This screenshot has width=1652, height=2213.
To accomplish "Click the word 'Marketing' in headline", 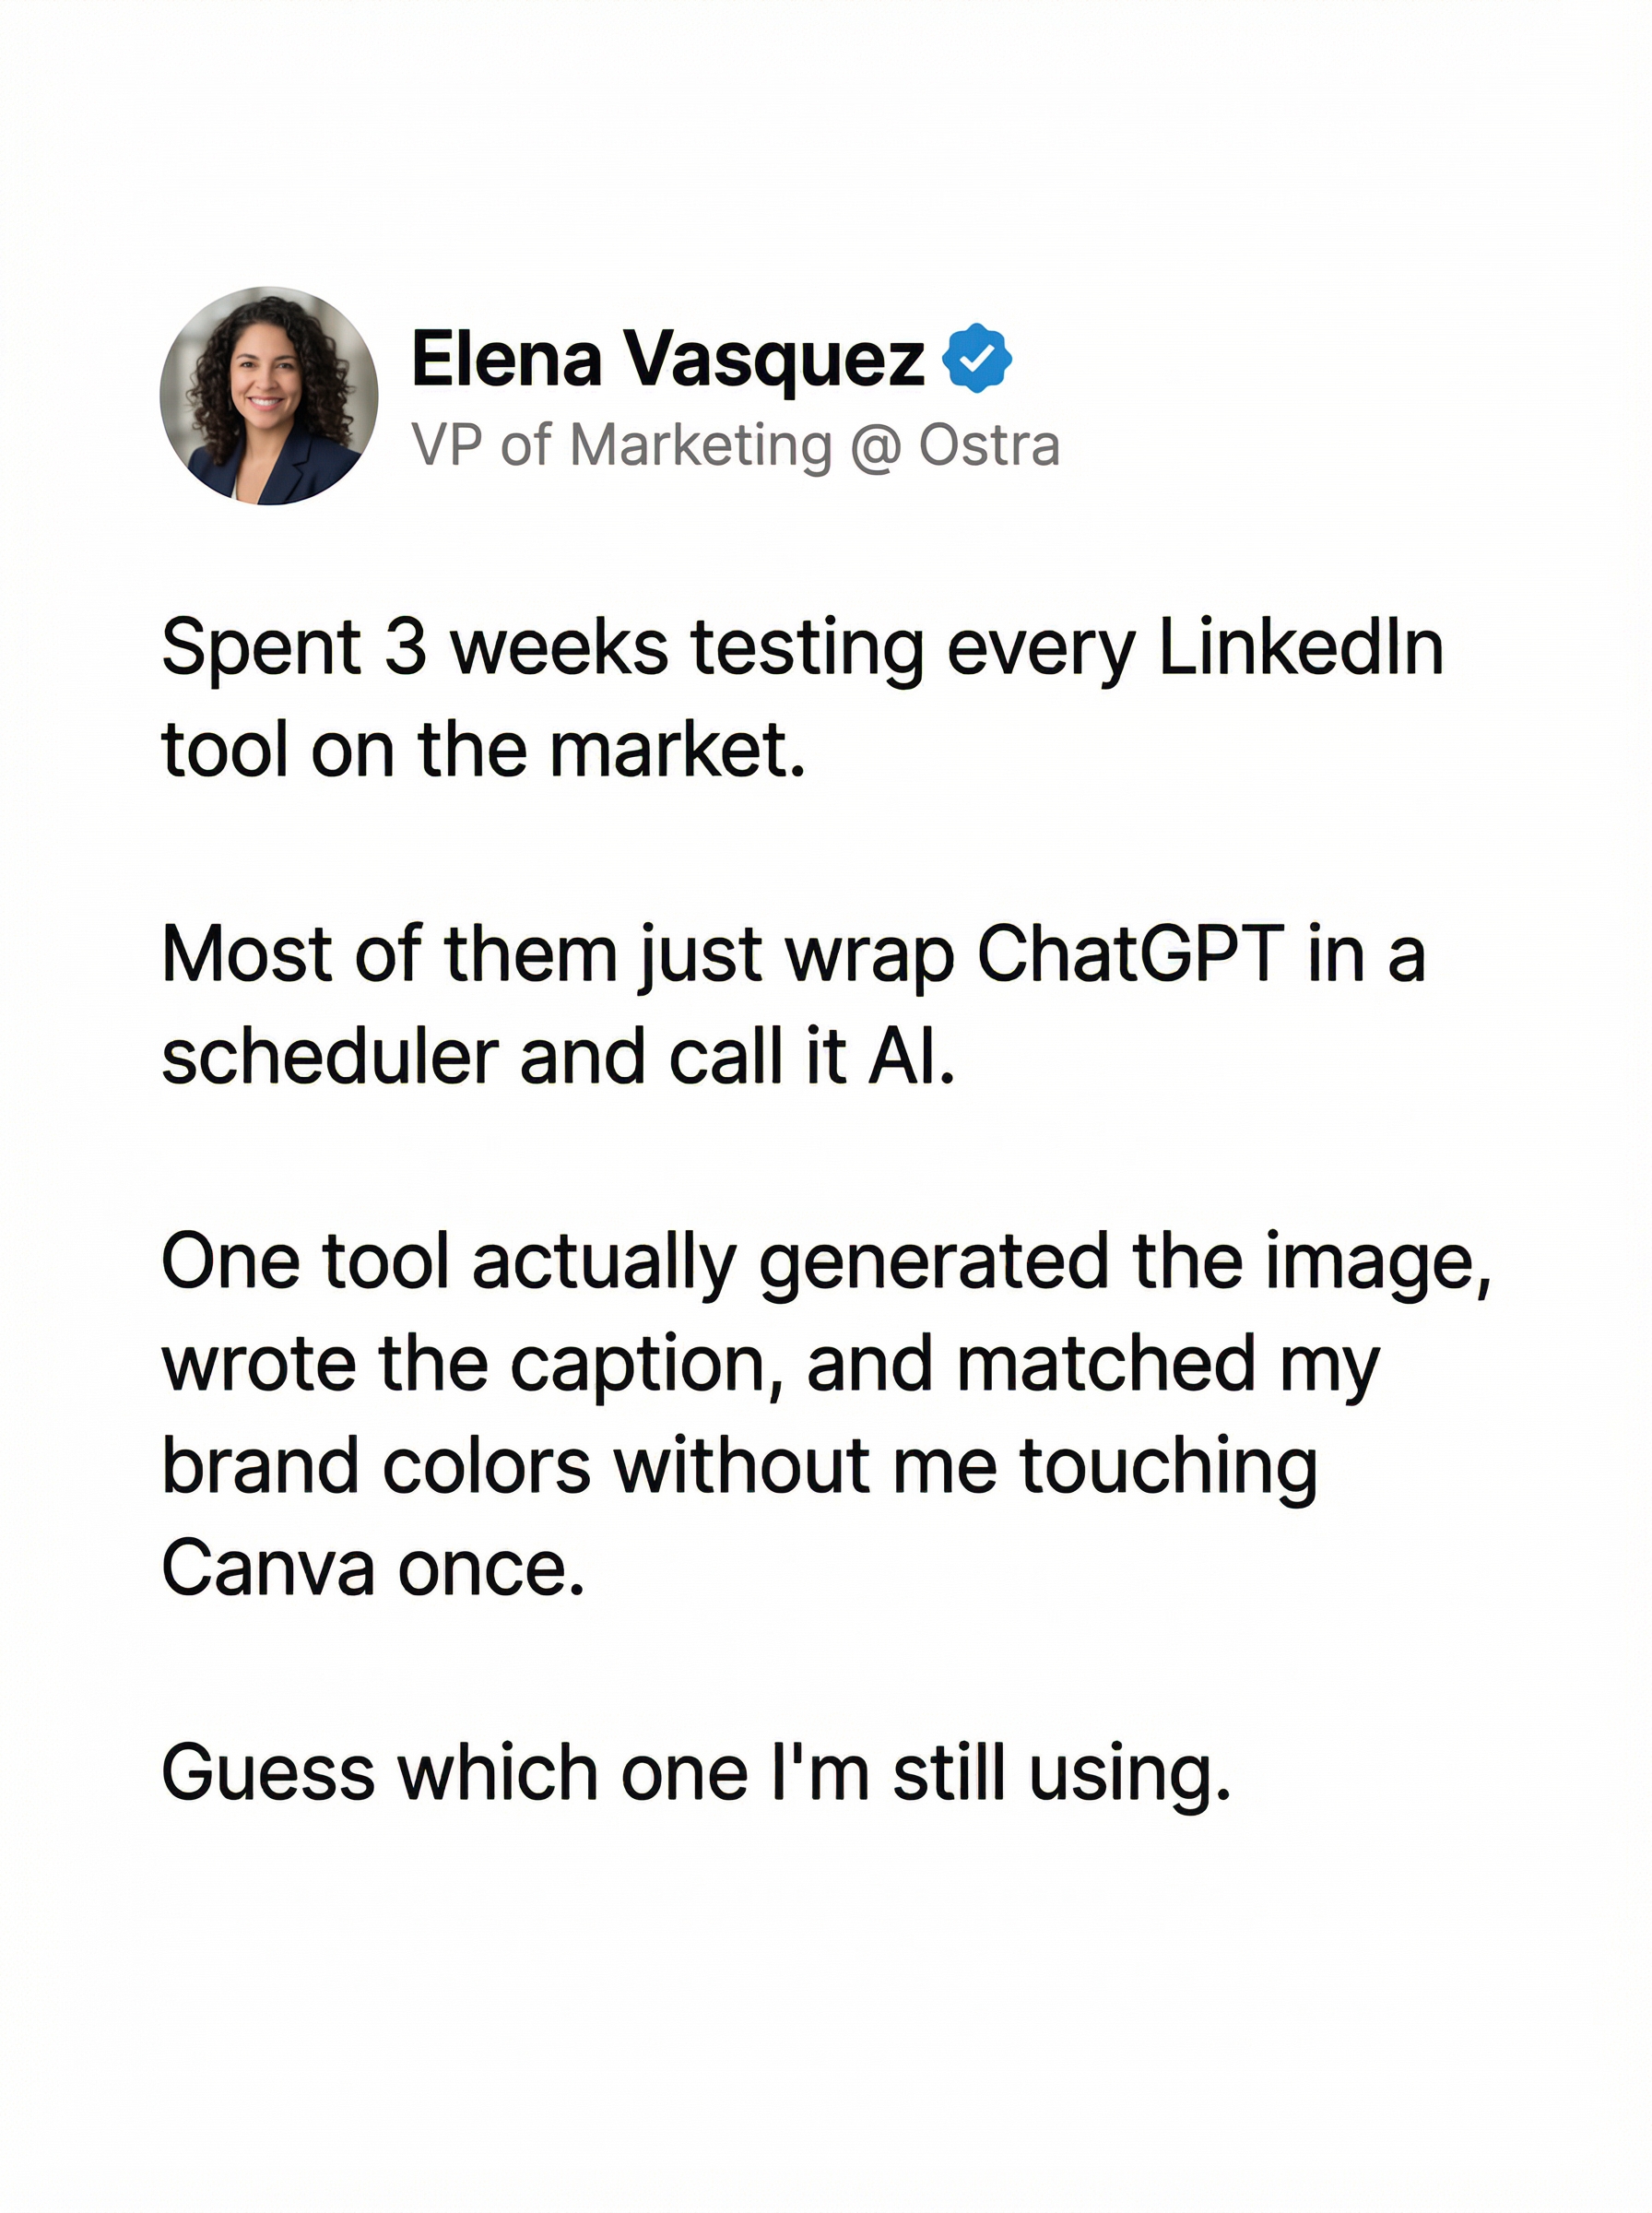I will click(700, 445).
